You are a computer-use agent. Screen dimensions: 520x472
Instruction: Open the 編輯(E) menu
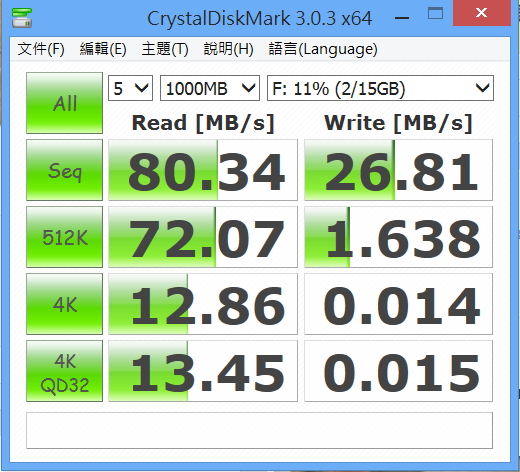(x=103, y=49)
